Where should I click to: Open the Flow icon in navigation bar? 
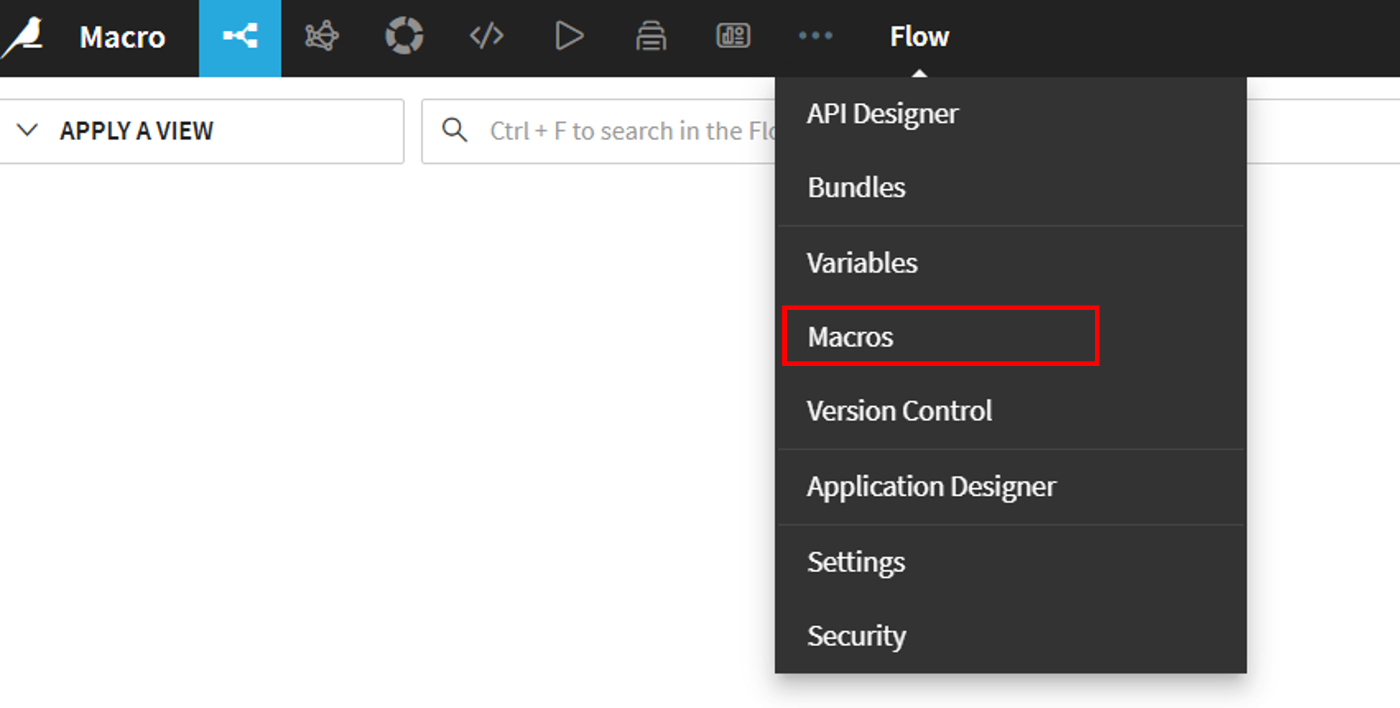coord(240,38)
